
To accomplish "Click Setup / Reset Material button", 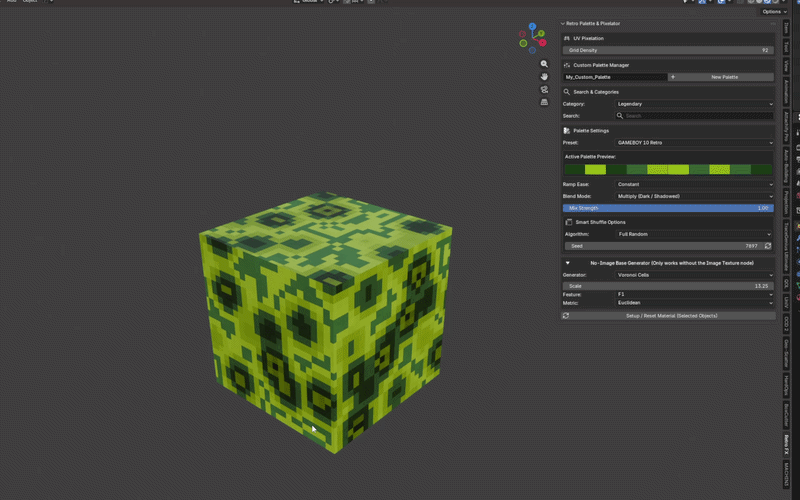I will click(671, 316).
